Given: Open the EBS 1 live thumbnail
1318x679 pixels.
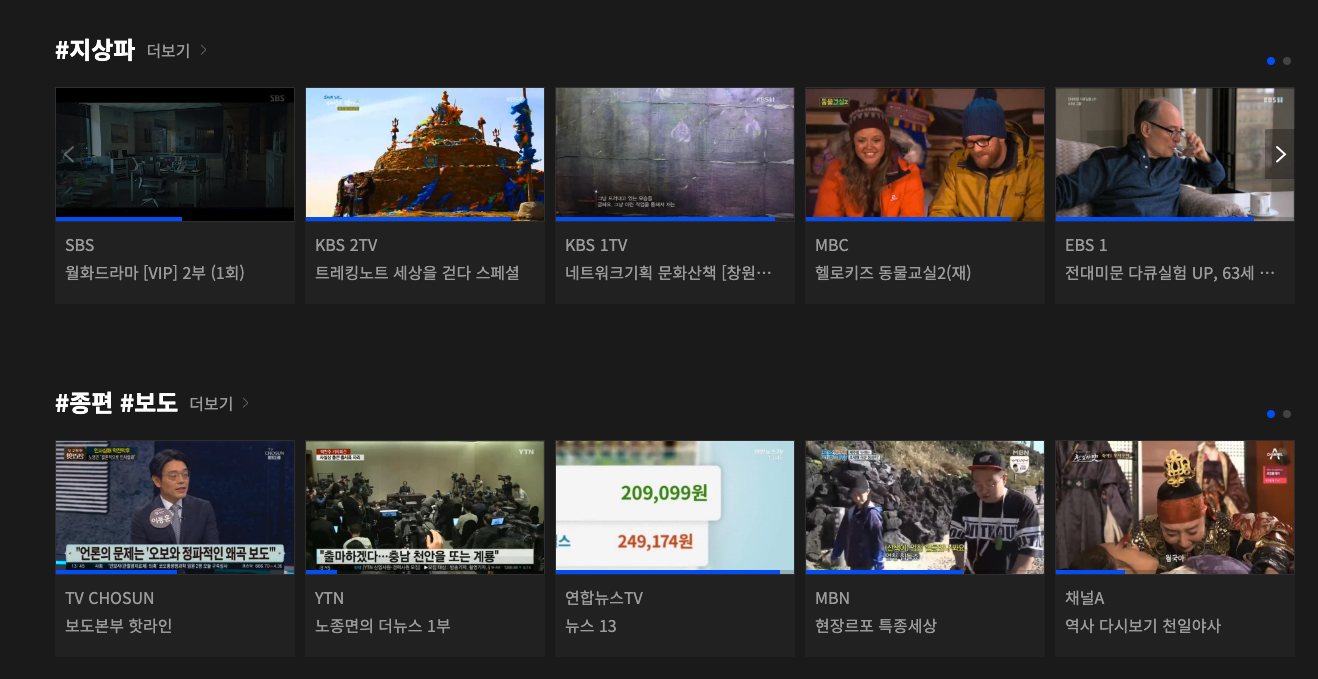Looking at the screenshot, I should tap(1175, 154).
